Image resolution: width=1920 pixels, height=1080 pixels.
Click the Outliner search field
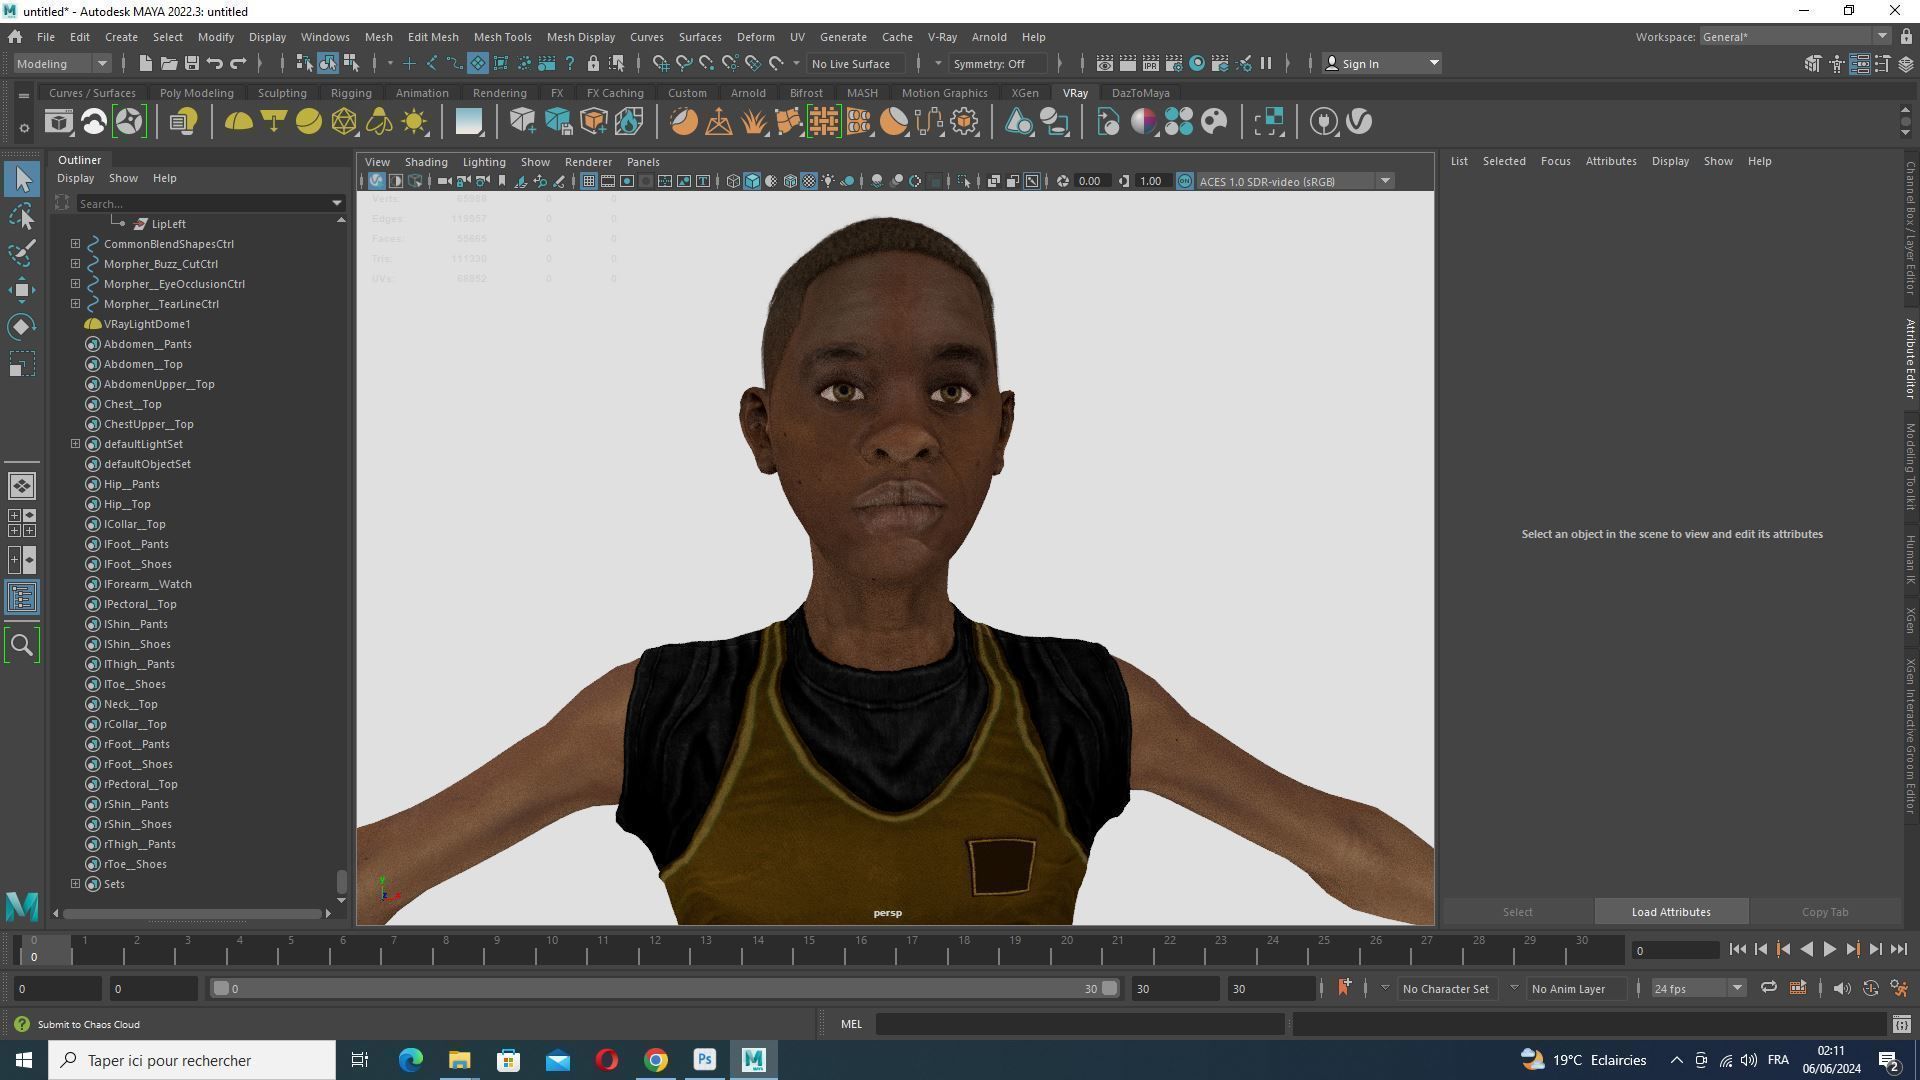point(203,203)
